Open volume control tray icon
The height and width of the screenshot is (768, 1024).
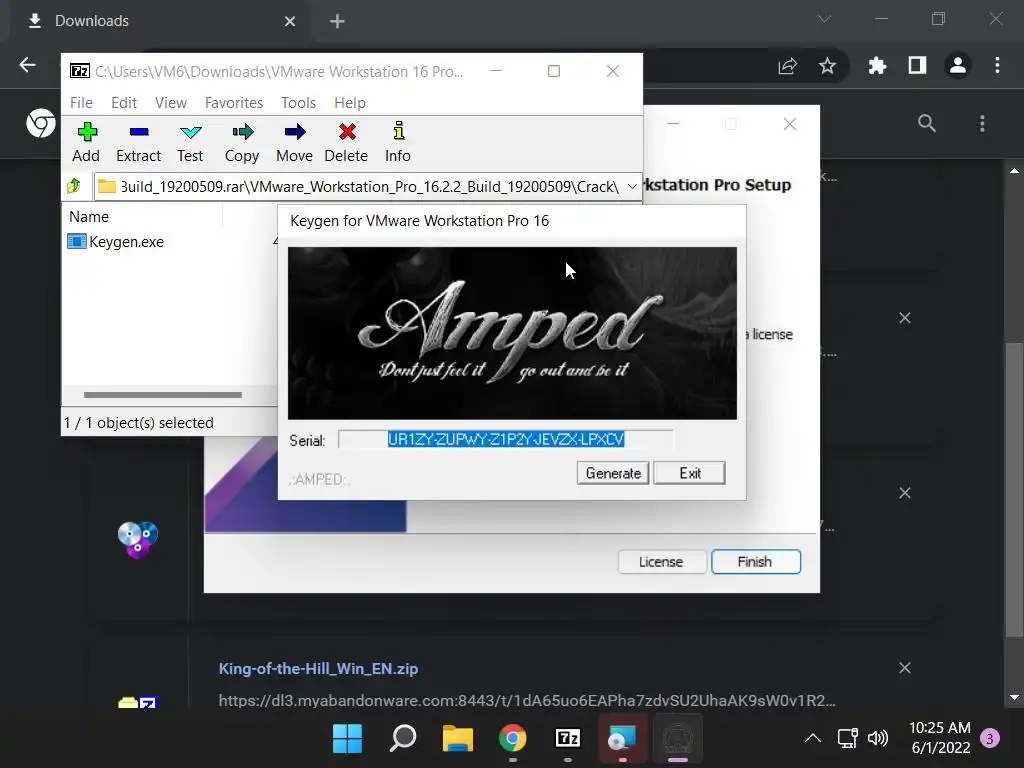(x=878, y=739)
